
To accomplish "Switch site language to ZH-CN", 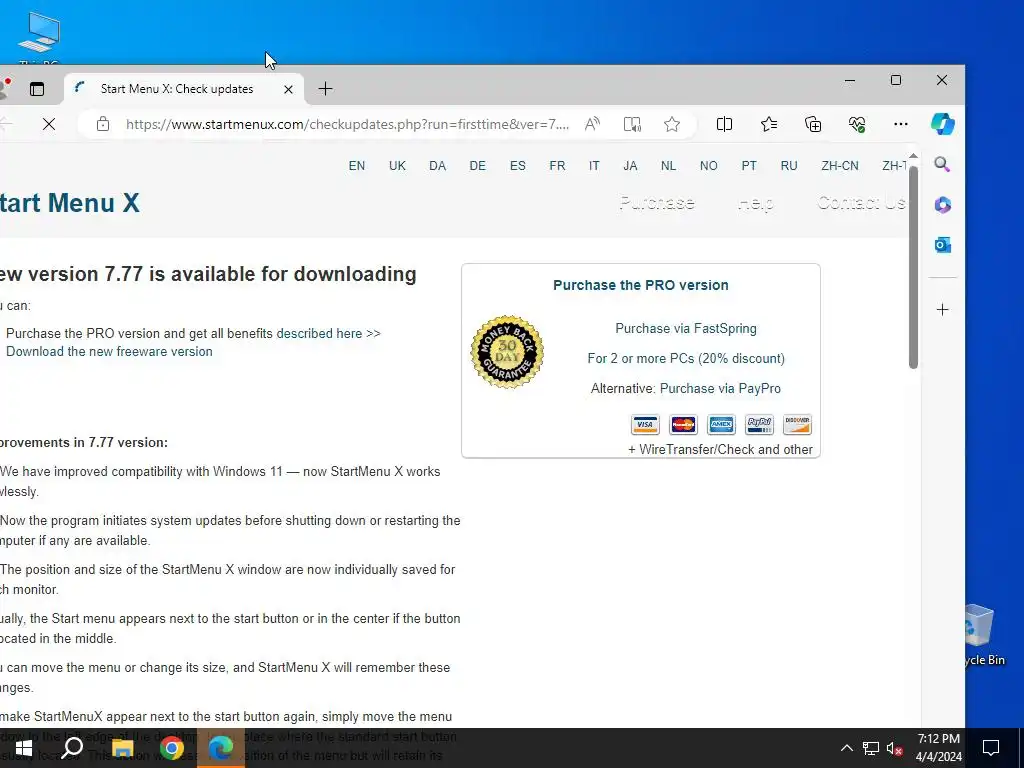I will coord(840,166).
